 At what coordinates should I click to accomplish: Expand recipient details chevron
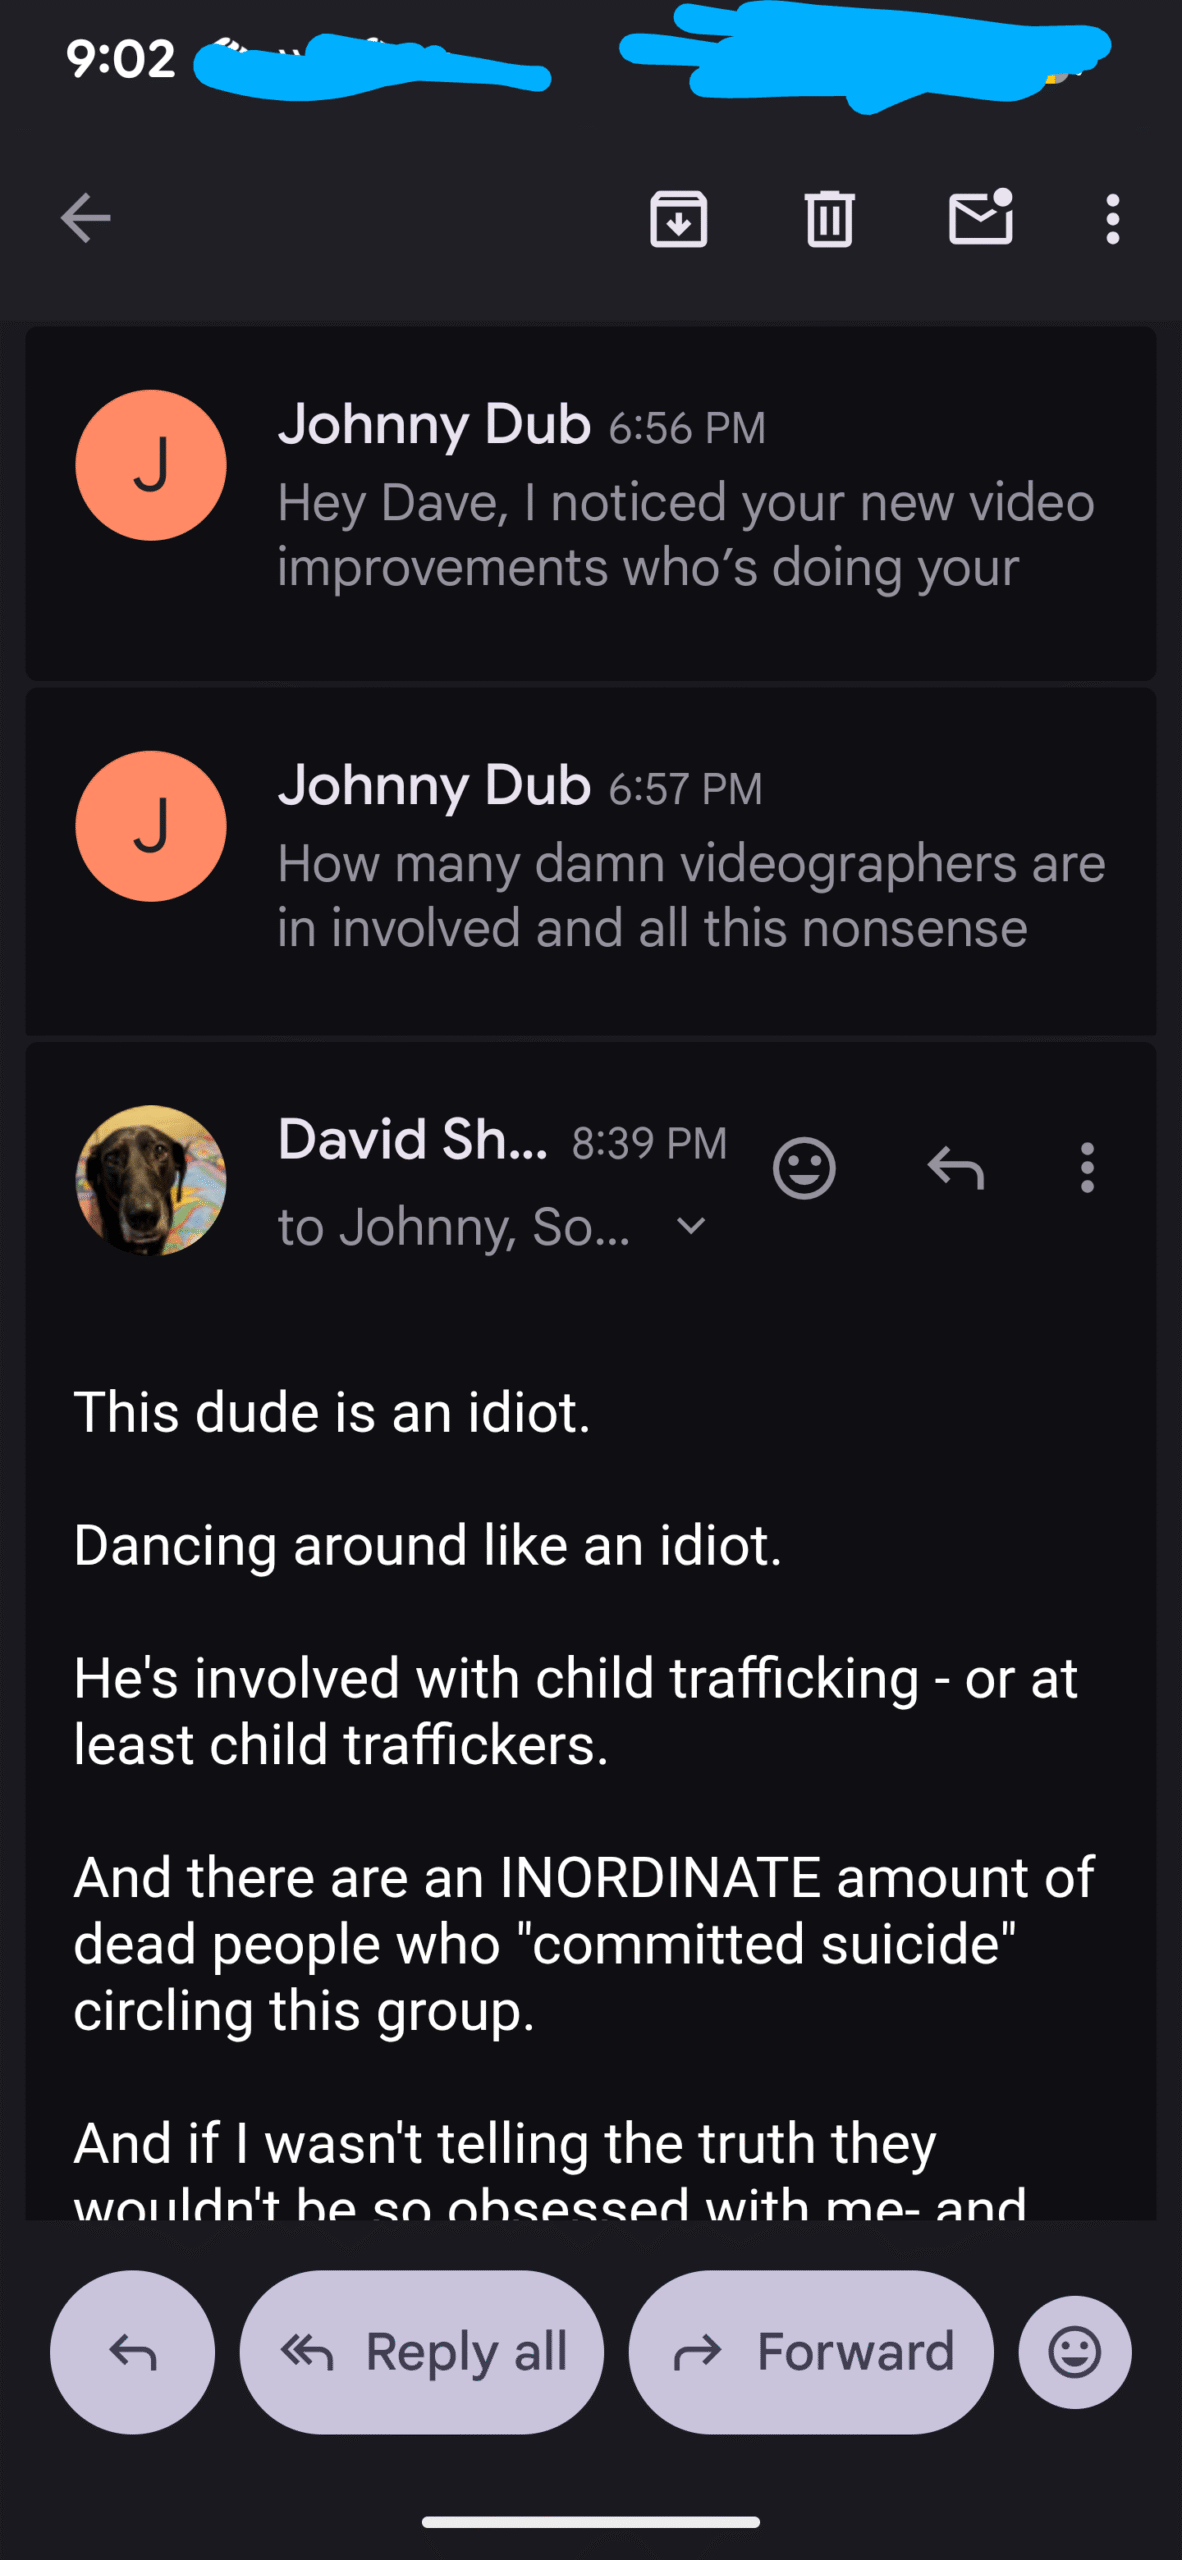click(691, 1226)
